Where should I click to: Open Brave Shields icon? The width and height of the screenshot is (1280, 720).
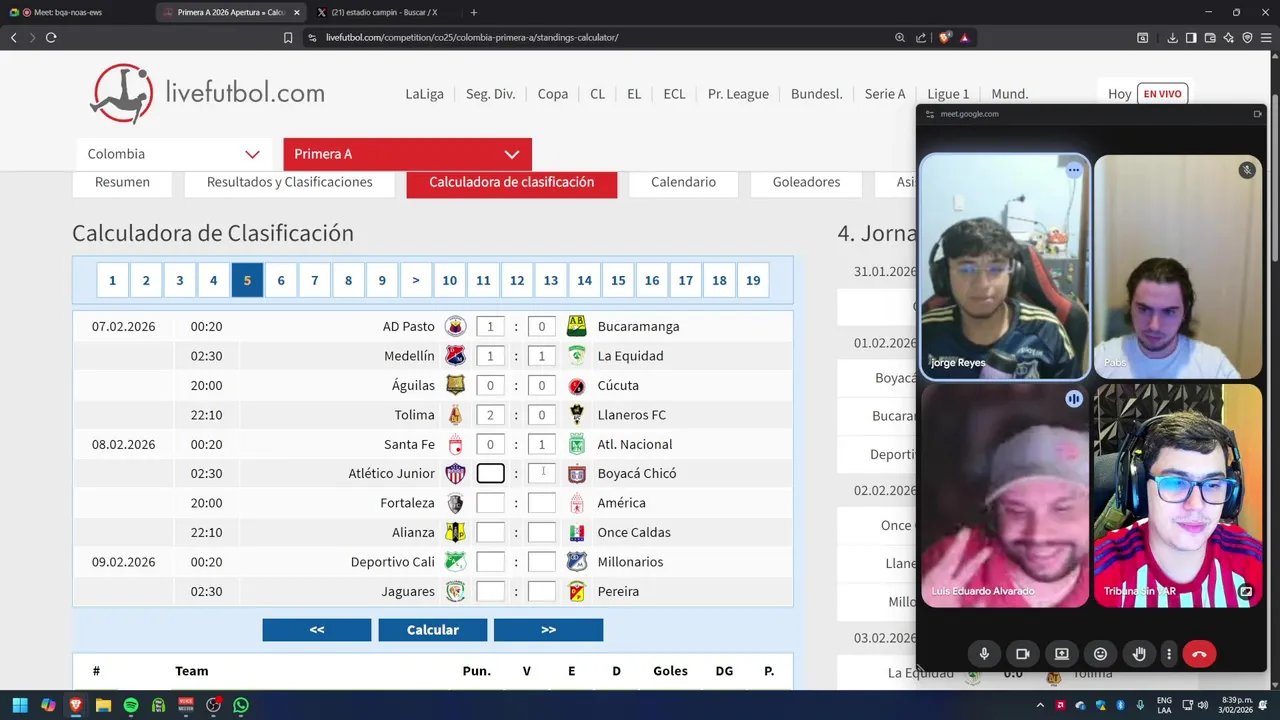tap(945, 37)
